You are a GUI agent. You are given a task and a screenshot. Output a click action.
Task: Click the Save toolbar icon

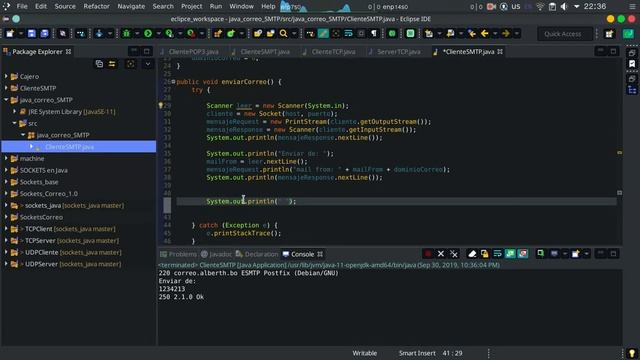tap(31, 33)
